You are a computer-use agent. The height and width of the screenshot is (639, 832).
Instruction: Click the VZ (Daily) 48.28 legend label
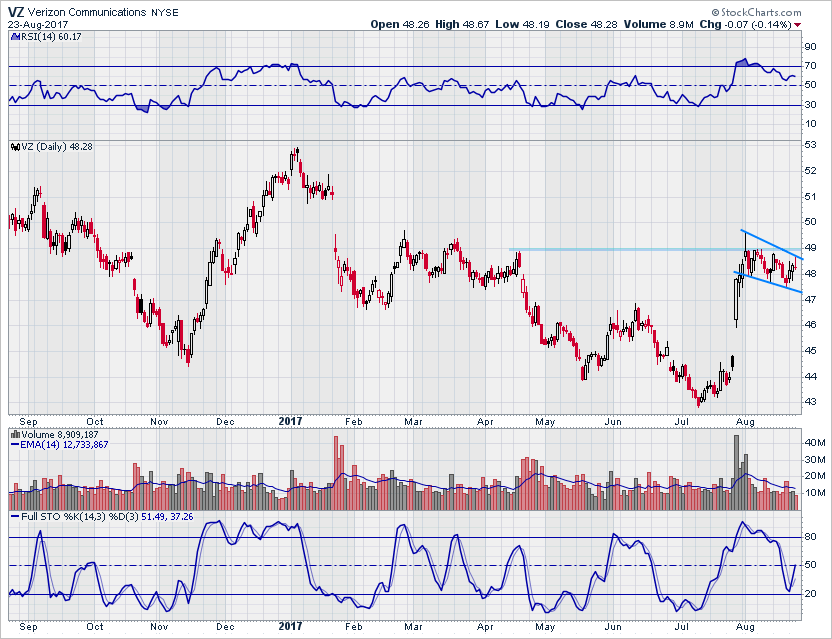pos(57,146)
